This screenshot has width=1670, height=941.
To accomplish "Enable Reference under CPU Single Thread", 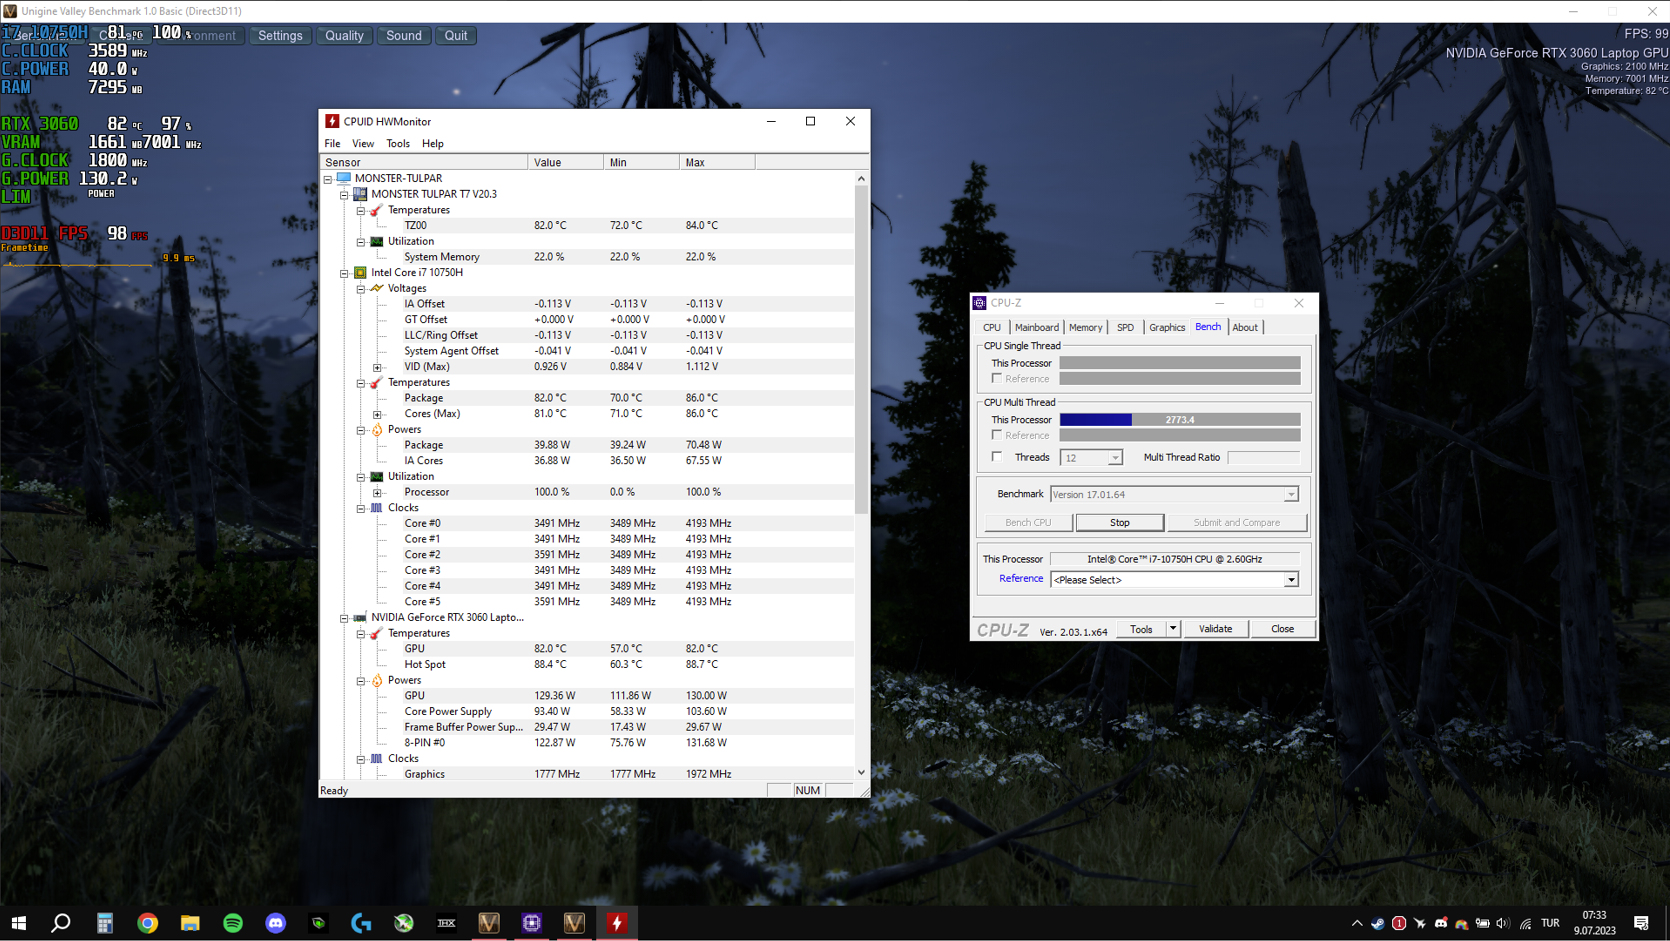I will tap(997, 379).
